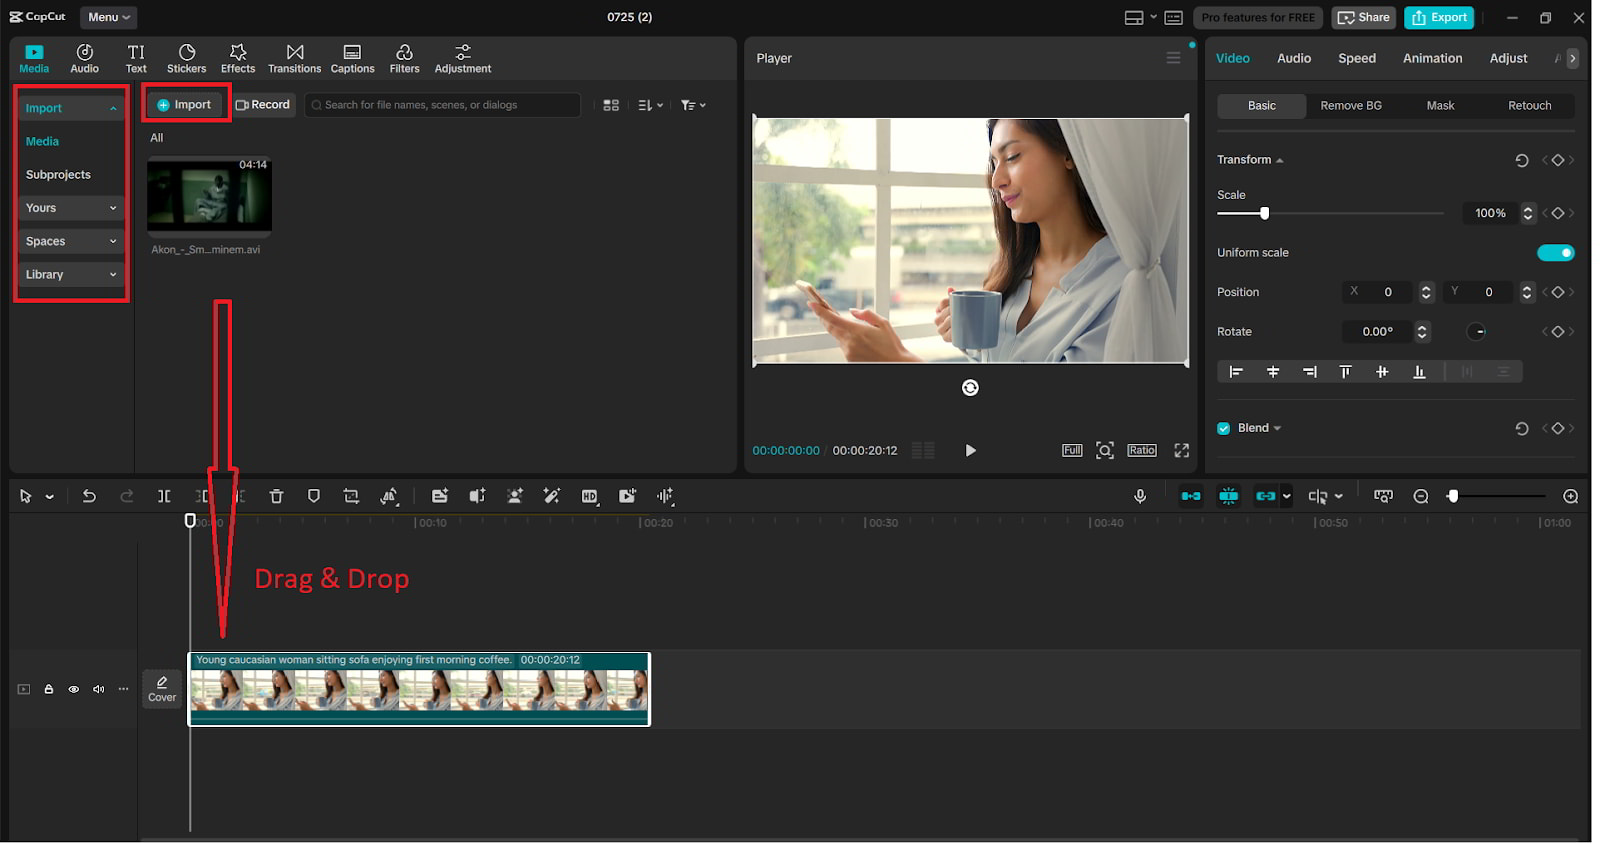Open the selection tool mode dropdown
1600x845 pixels.
coord(49,496)
